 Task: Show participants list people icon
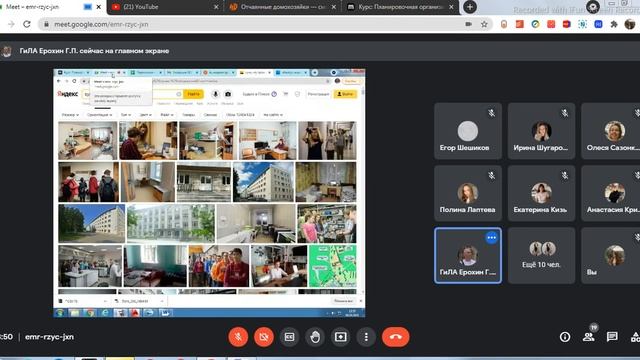tap(589, 337)
